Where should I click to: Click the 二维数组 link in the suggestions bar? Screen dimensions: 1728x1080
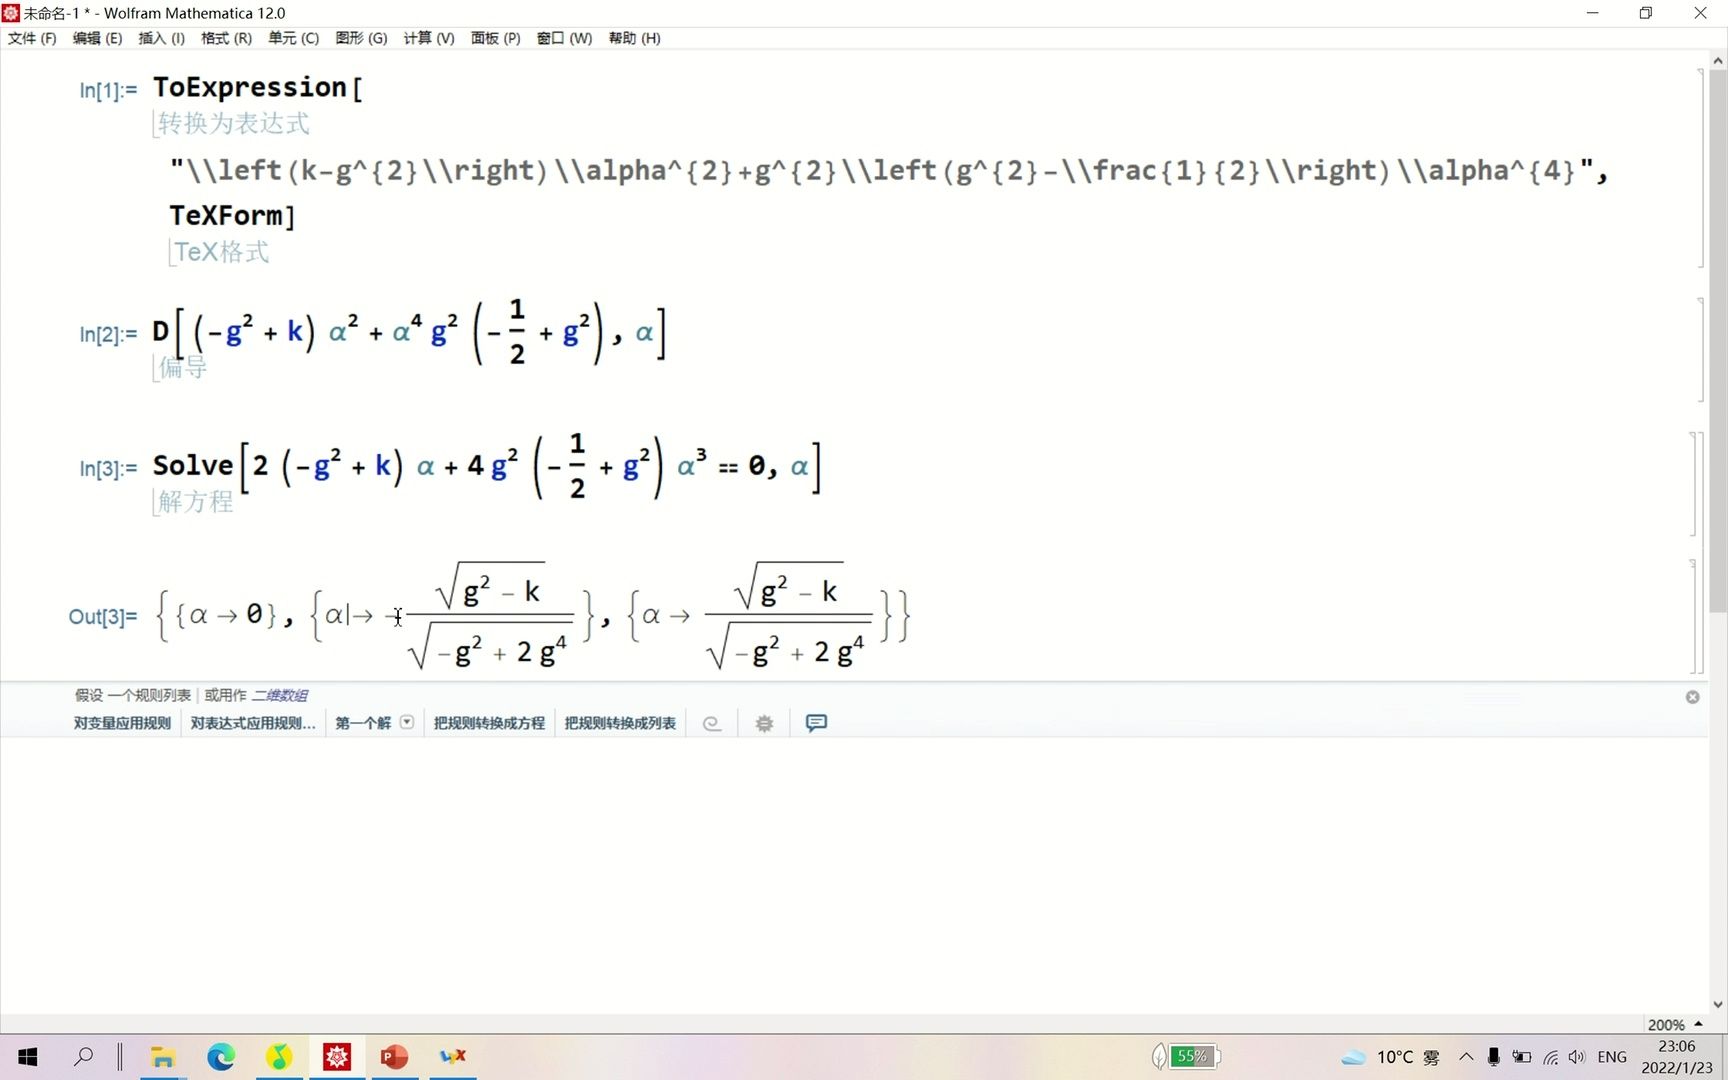(x=281, y=694)
